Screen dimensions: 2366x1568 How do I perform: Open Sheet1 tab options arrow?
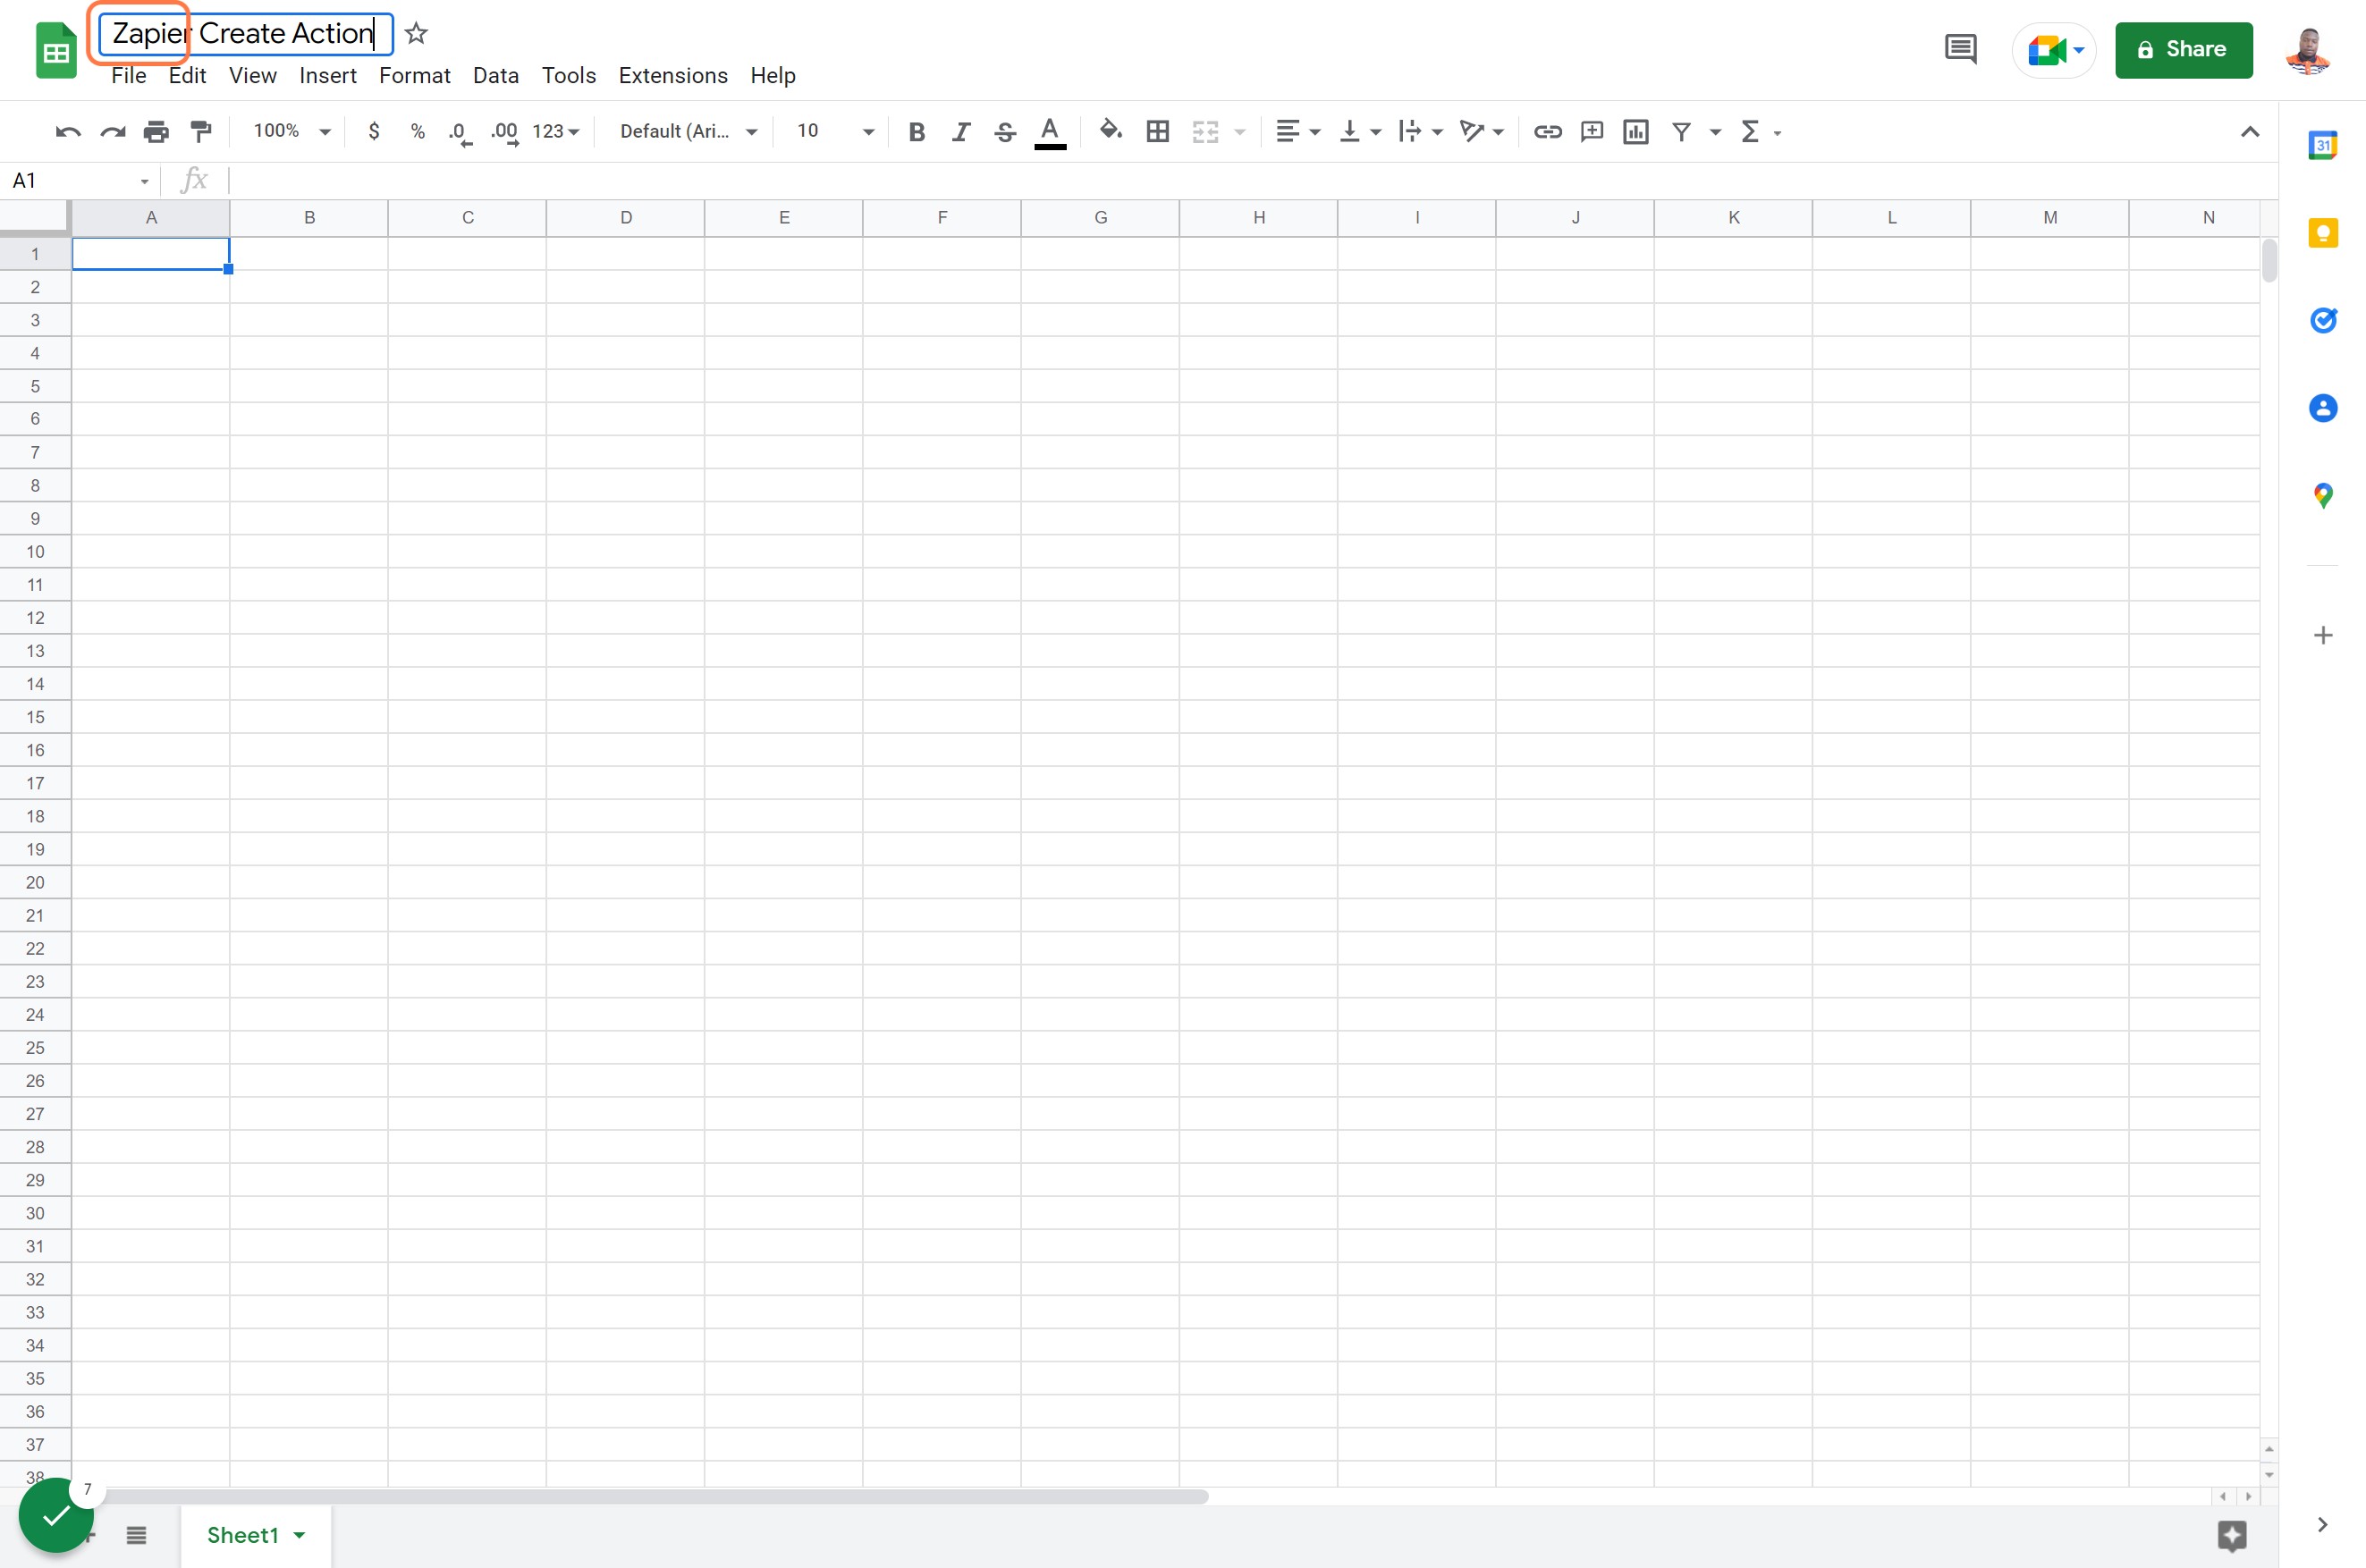[x=299, y=1535]
